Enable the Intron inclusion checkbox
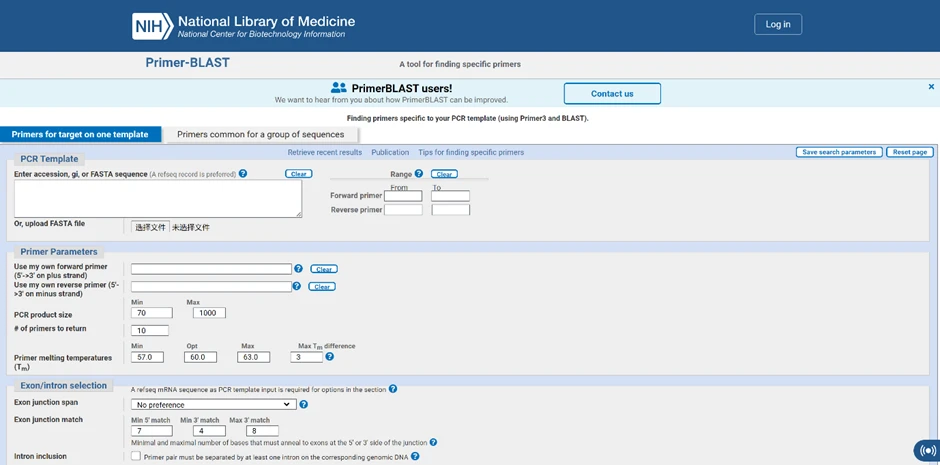Screen dimensions: 940x465 pos(136,456)
